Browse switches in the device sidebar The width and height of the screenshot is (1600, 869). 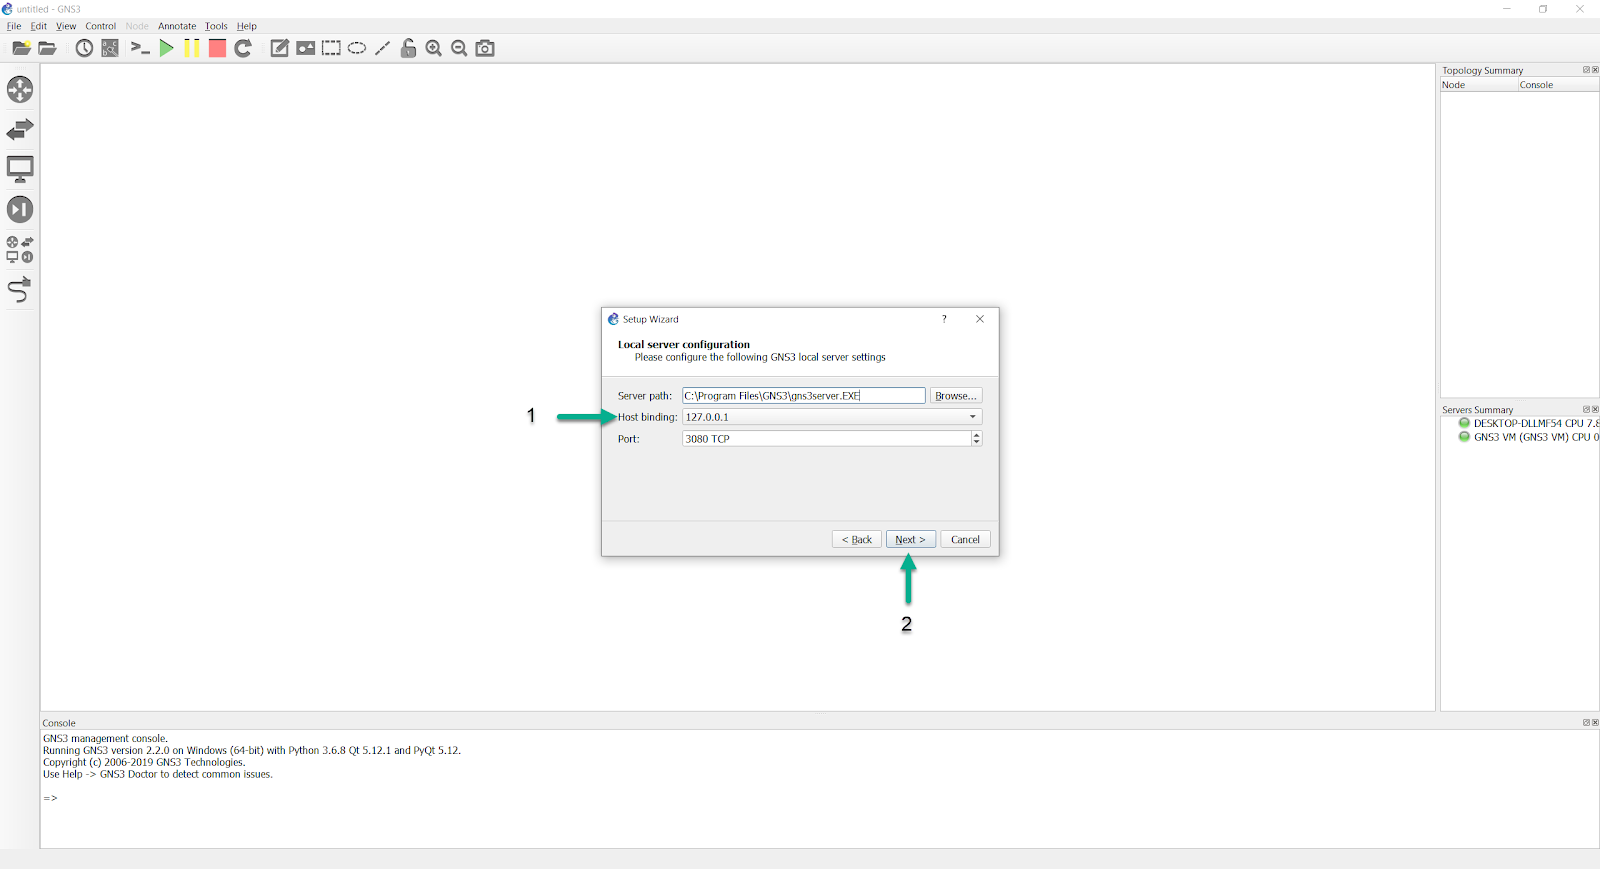(x=20, y=129)
